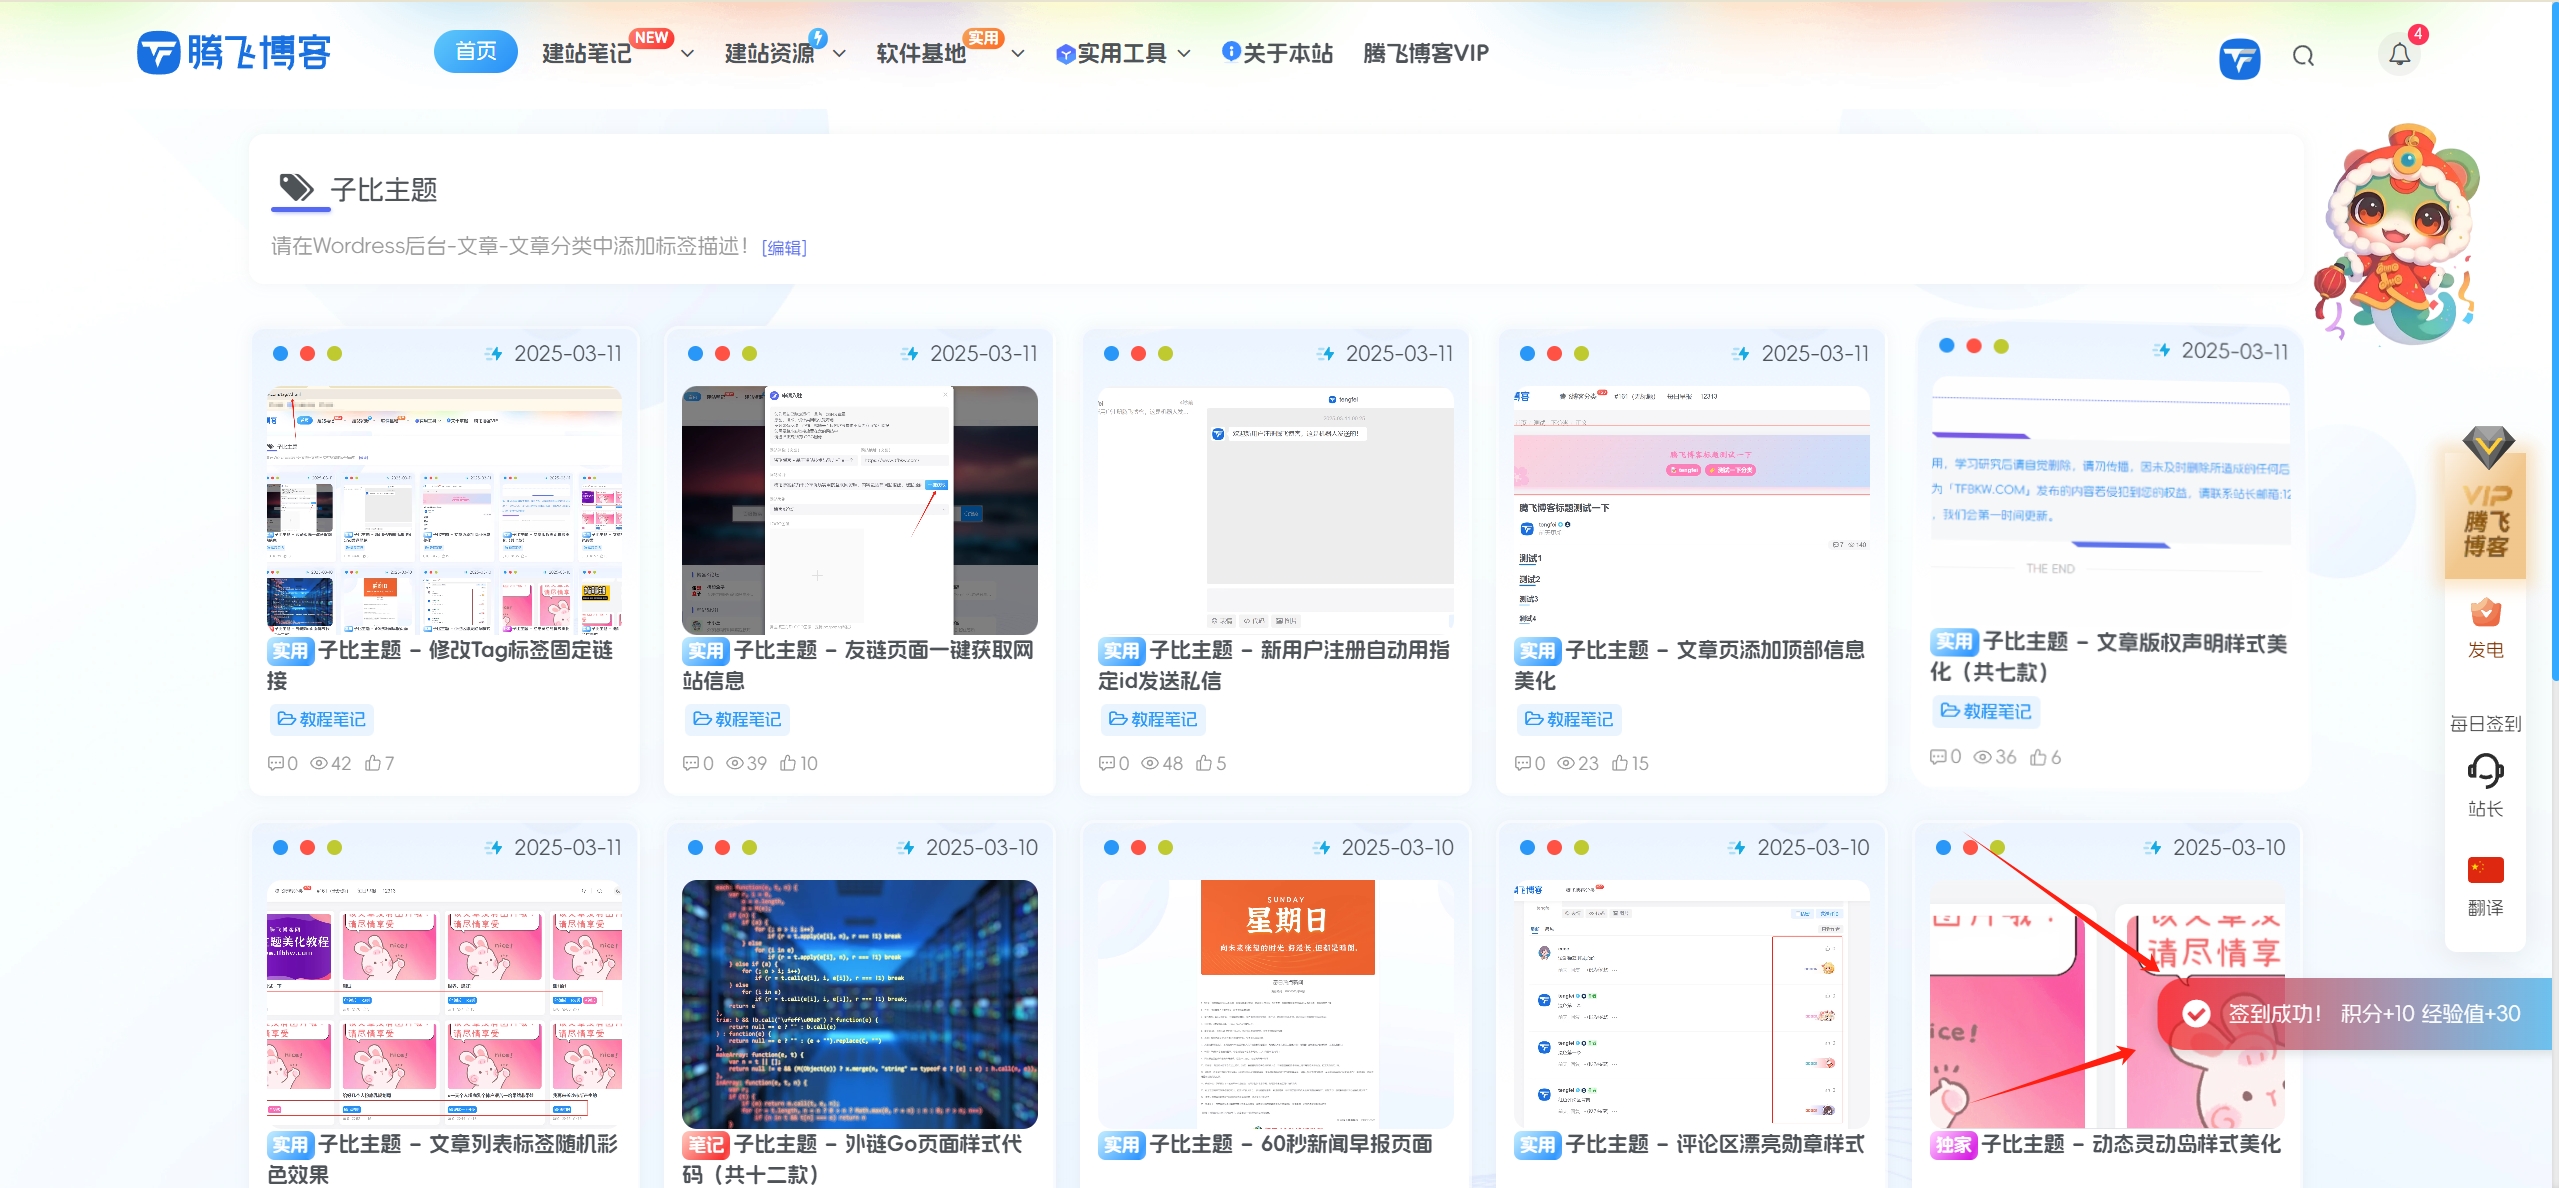Open article 60秒新闻早报页面 title
Image resolution: width=2559 pixels, height=1188 pixels.
point(1266,1144)
